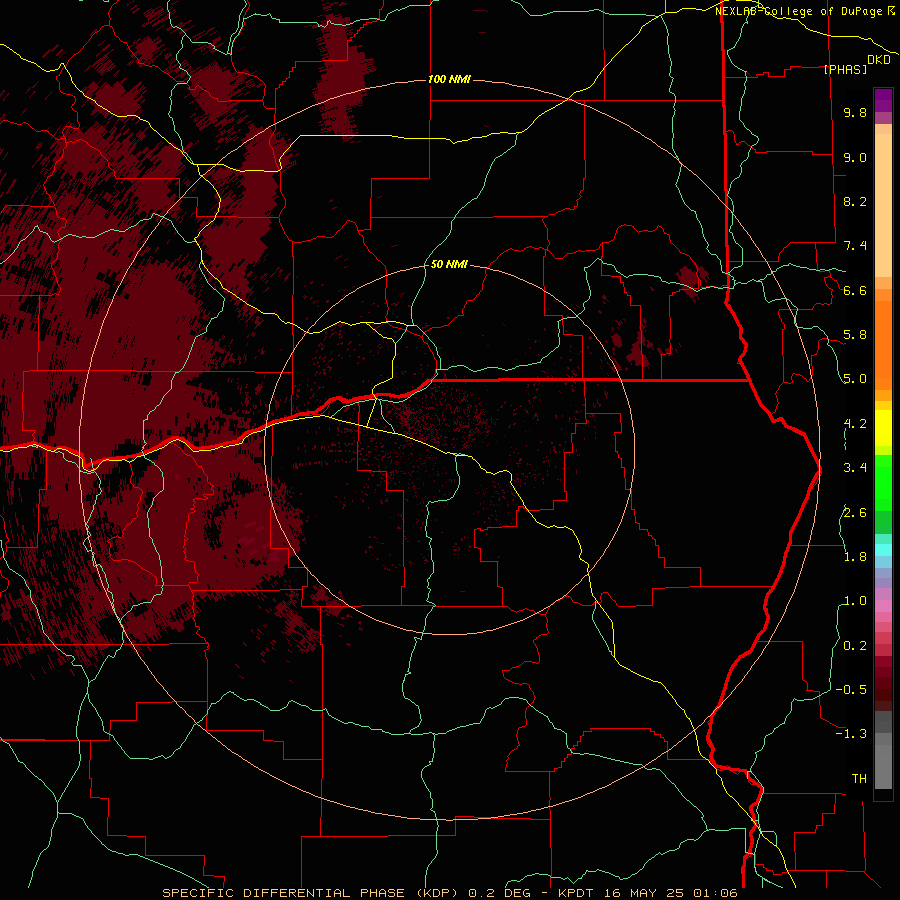Click the -1.3 scale value
This screenshot has width=900, height=900.
pos(851,734)
